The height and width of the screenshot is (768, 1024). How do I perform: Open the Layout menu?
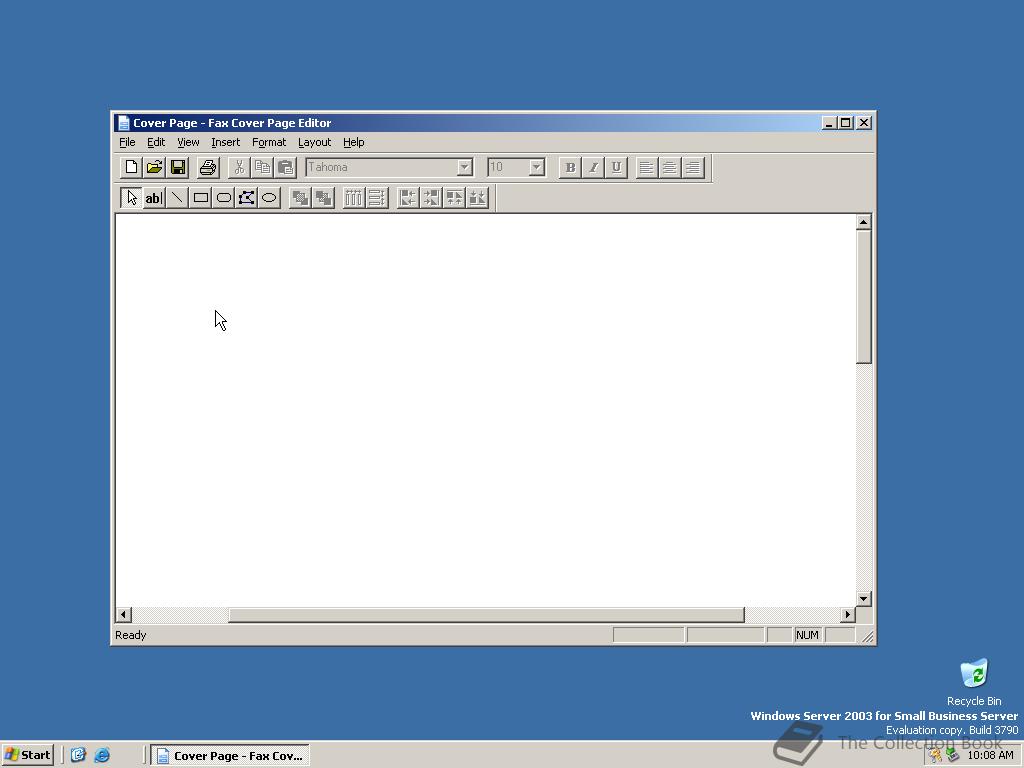pyautogui.click(x=314, y=142)
